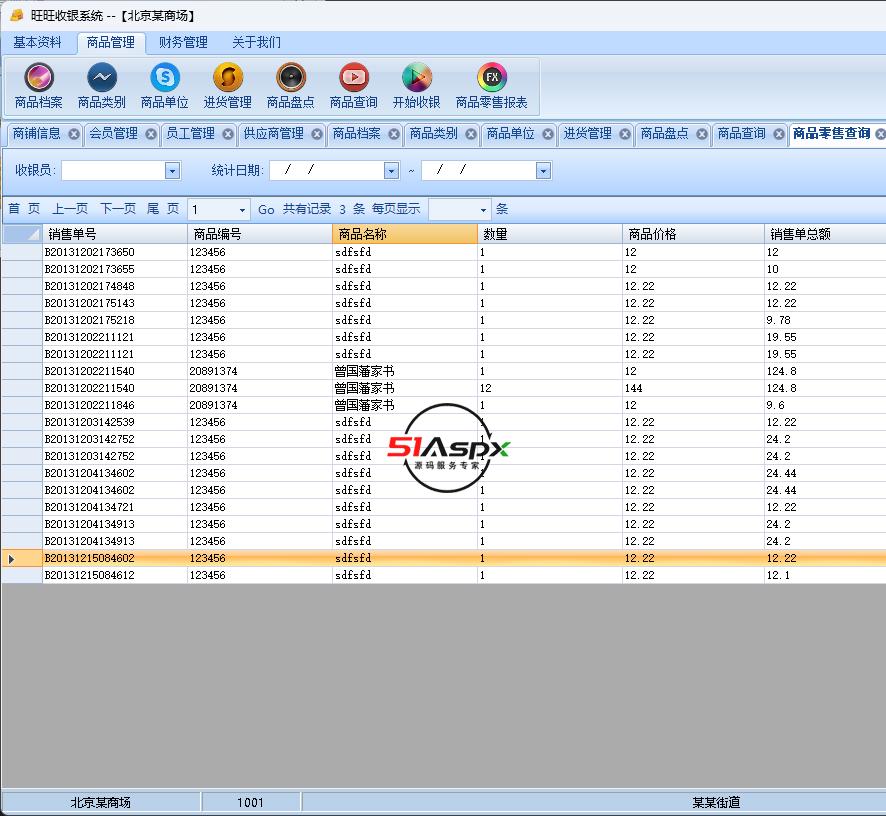Close the 商品盘点 document tab
The width and height of the screenshot is (886, 816).
click(702, 134)
